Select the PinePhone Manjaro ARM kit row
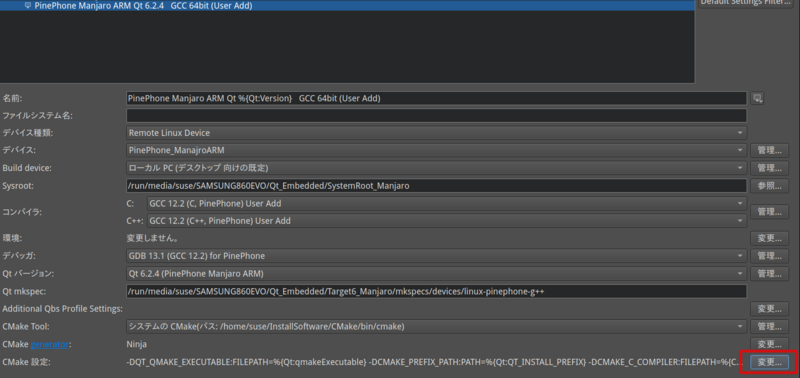Screen dimensions: 800x378 click(347, 6)
